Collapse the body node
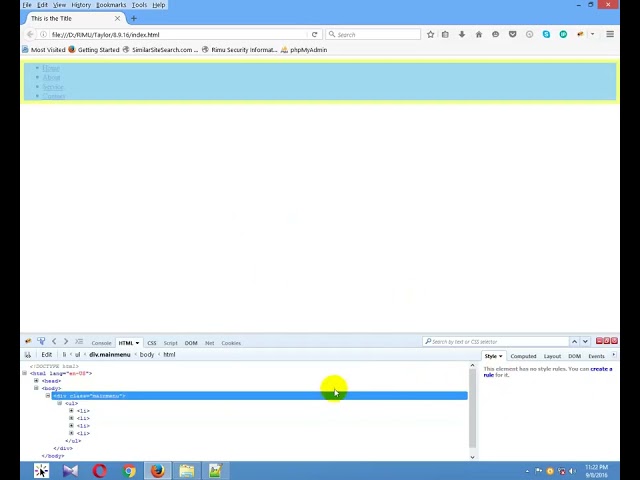The width and height of the screenshot is (640, 480). pos(36,388)
